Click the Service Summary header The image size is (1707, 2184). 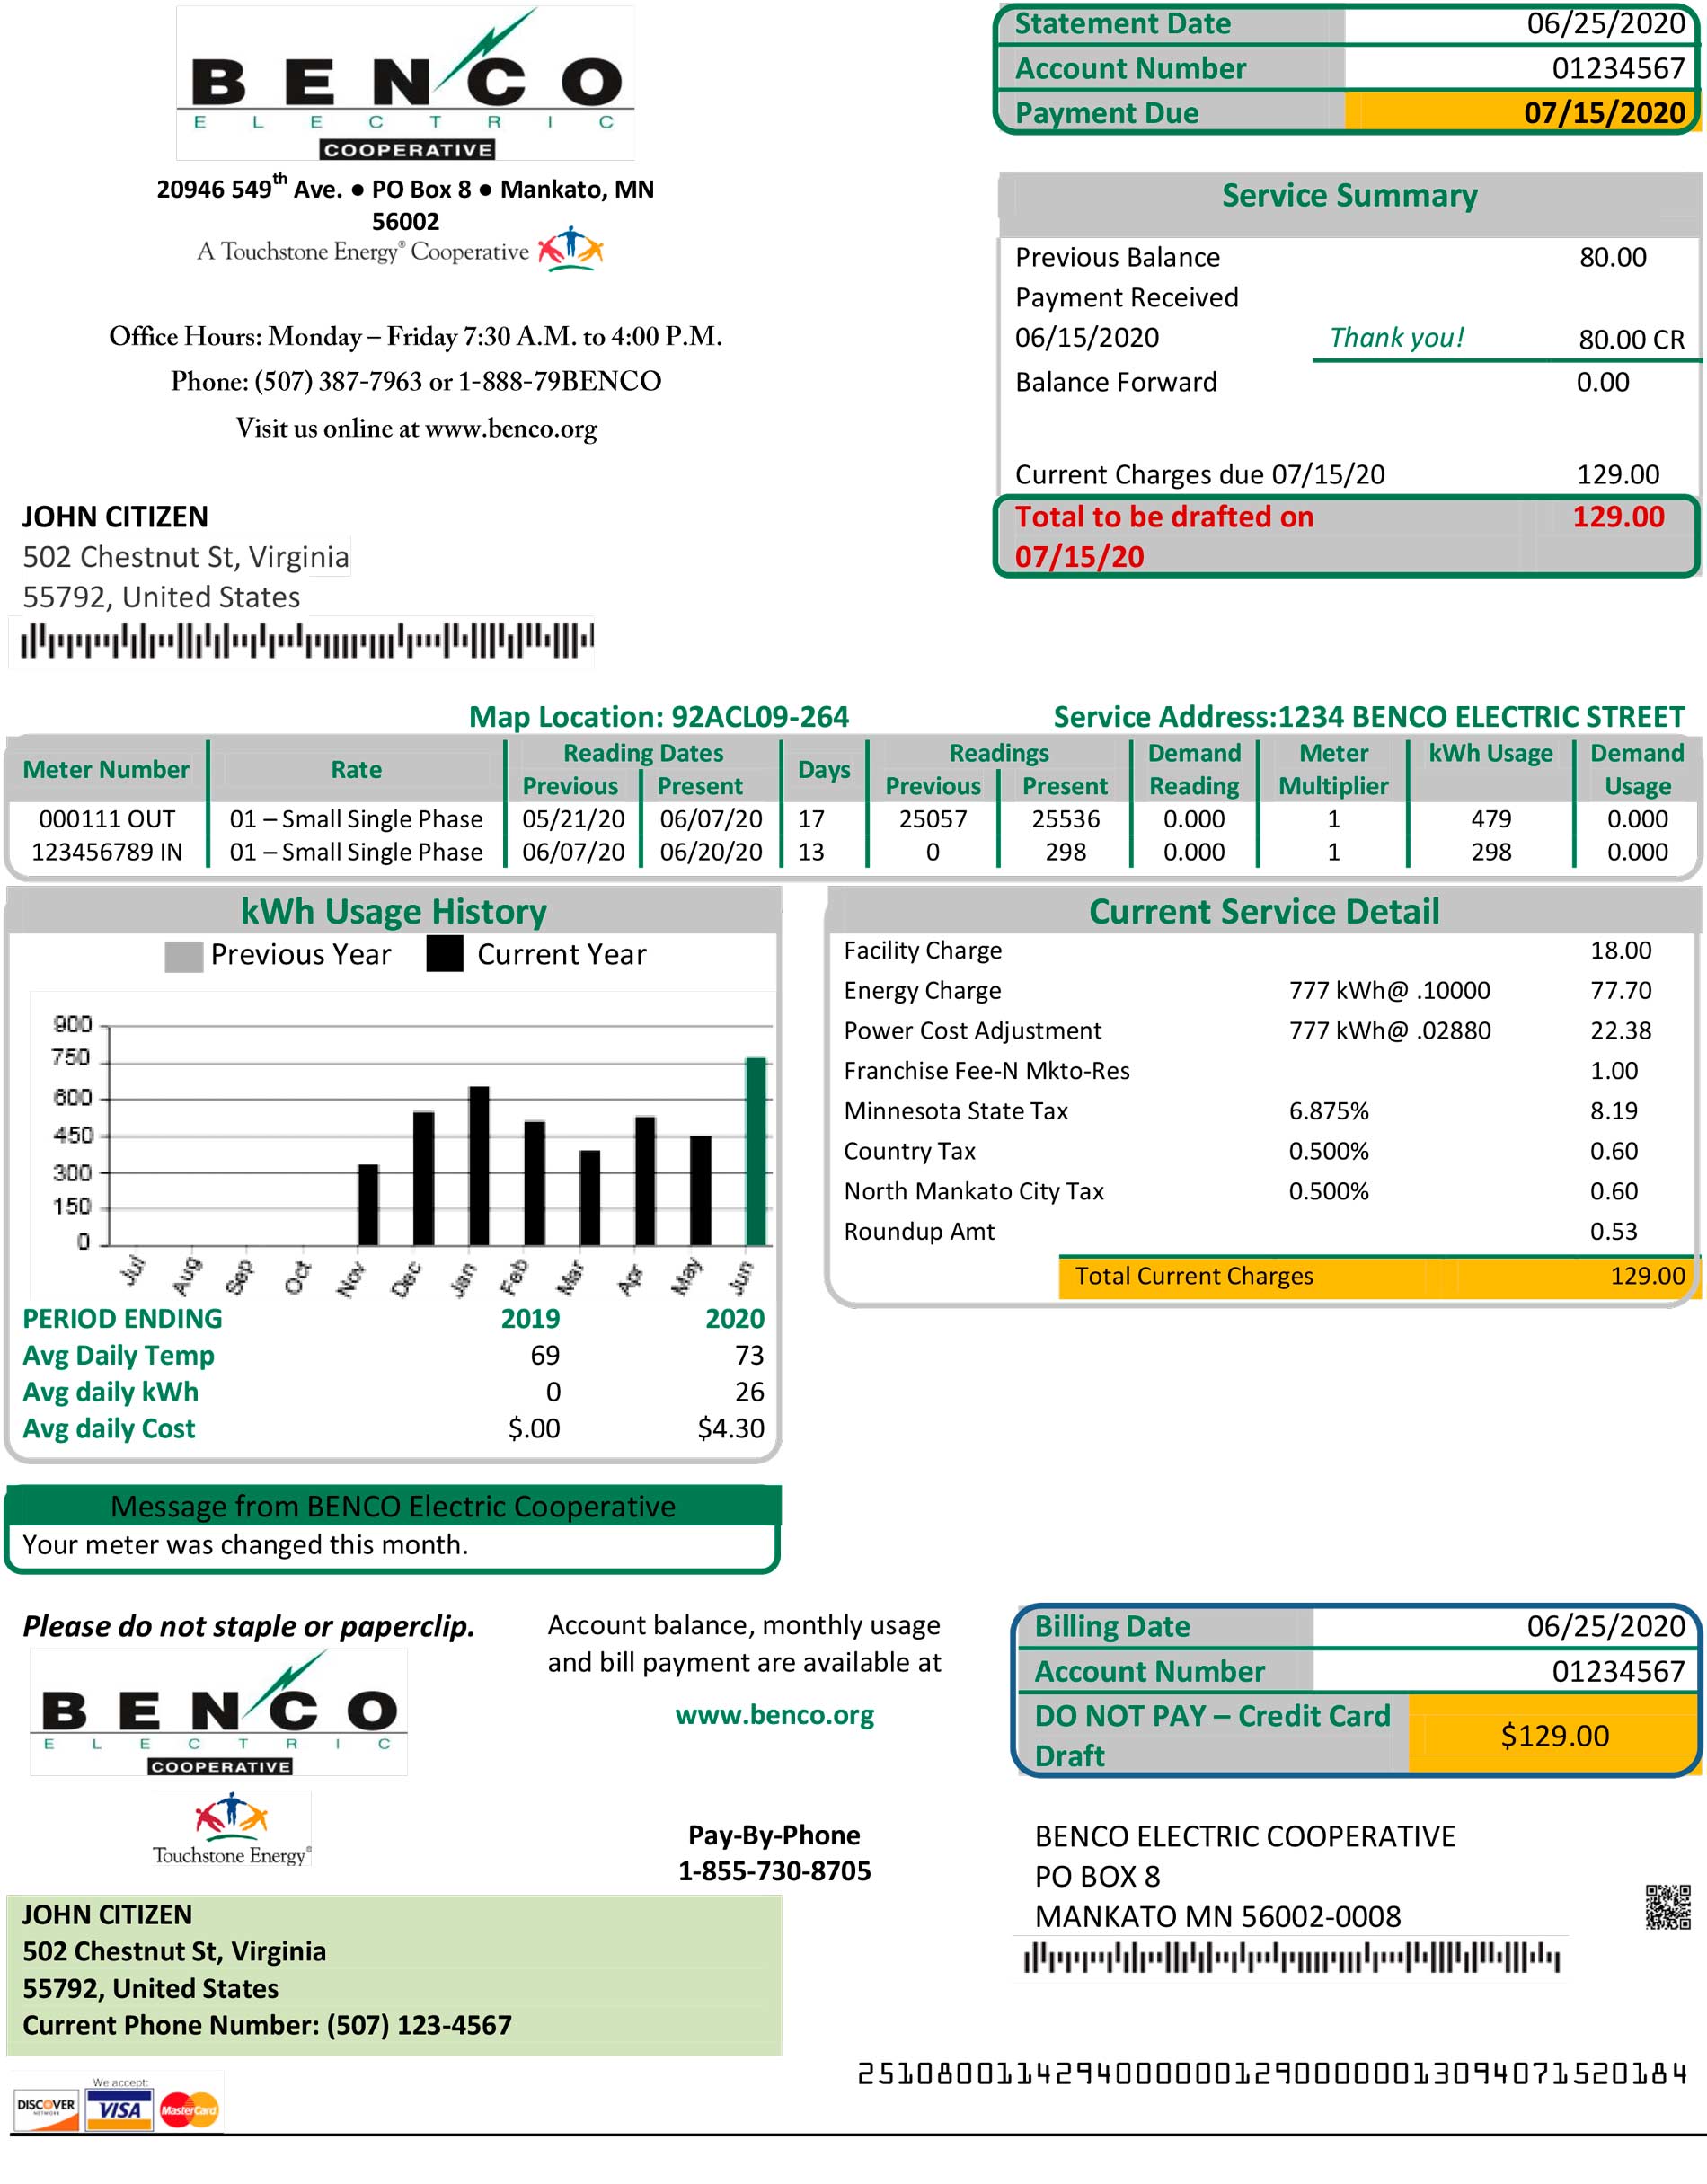(1348, 196)
